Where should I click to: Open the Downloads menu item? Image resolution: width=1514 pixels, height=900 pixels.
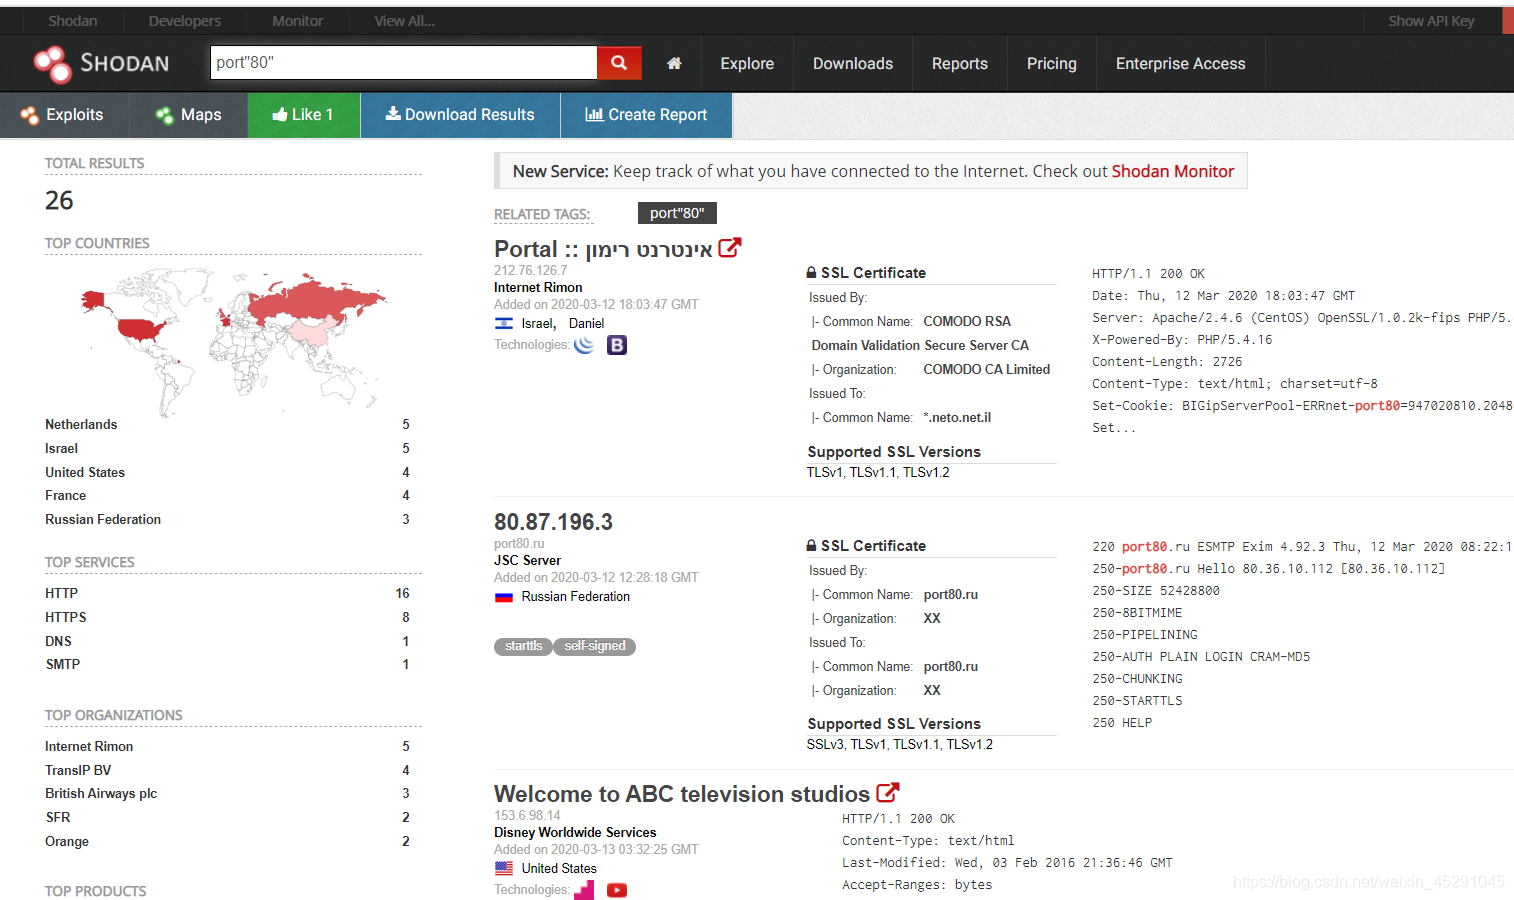(853, 64)
